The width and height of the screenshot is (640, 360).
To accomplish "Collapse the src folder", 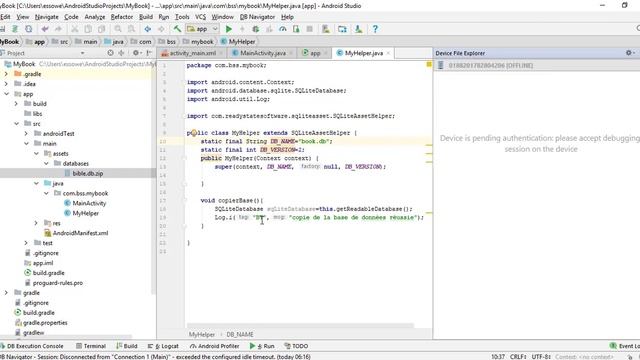I will tap(16, 124).
